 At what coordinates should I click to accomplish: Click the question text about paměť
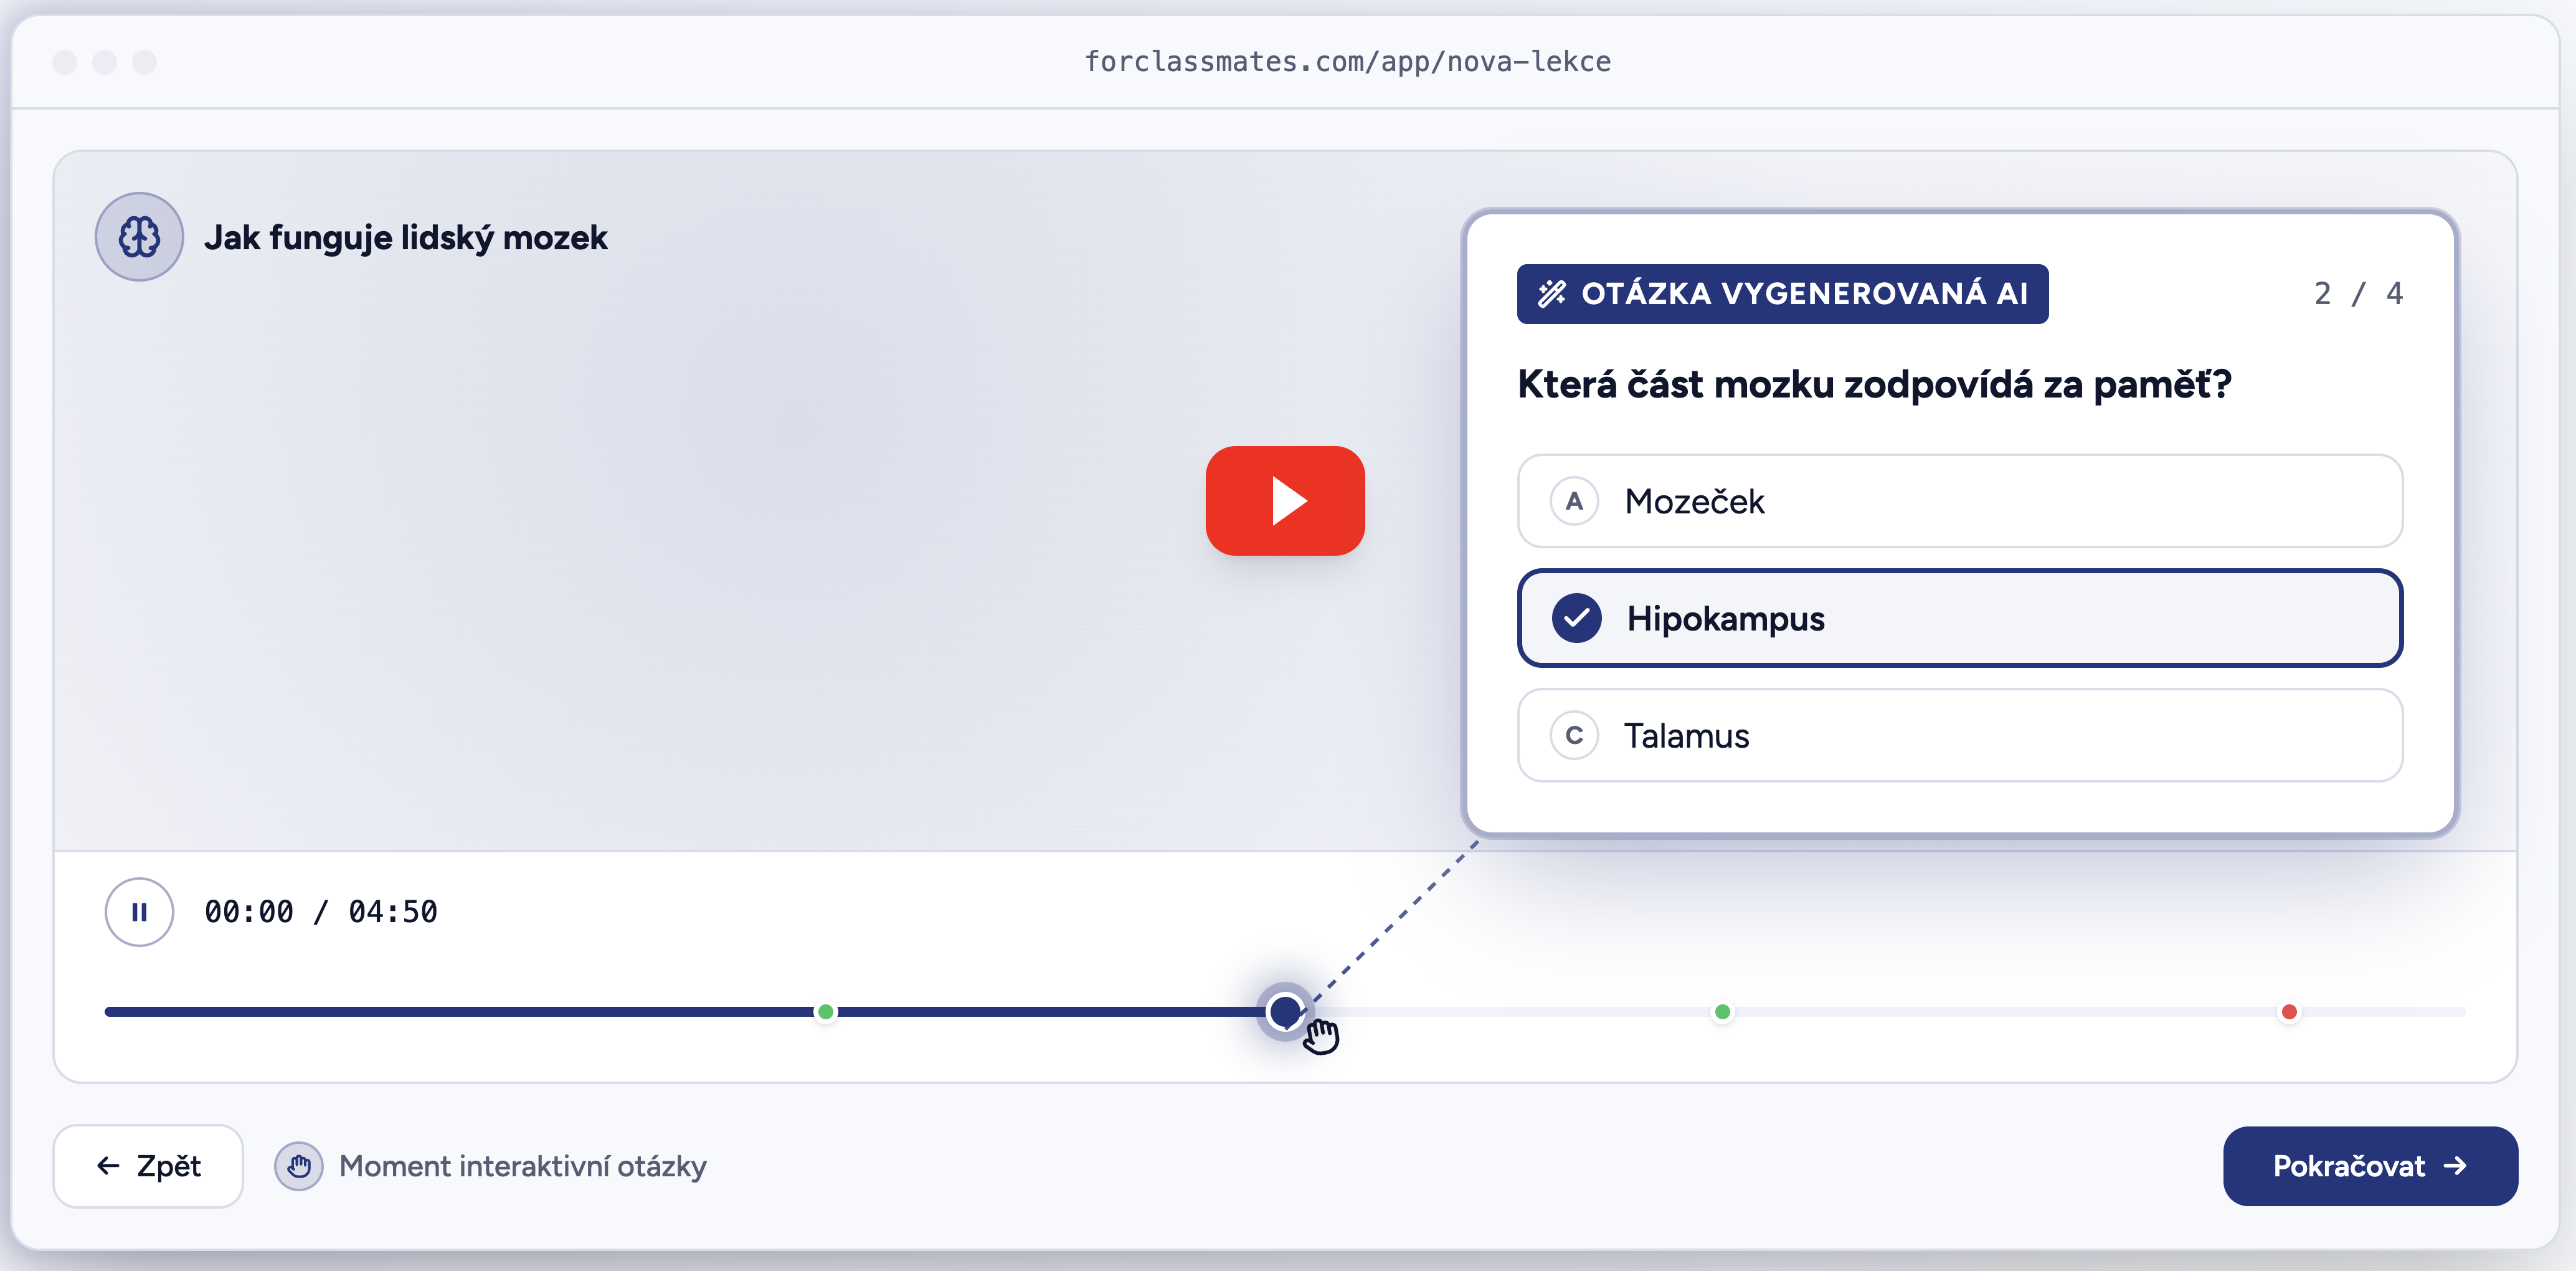1875,385
